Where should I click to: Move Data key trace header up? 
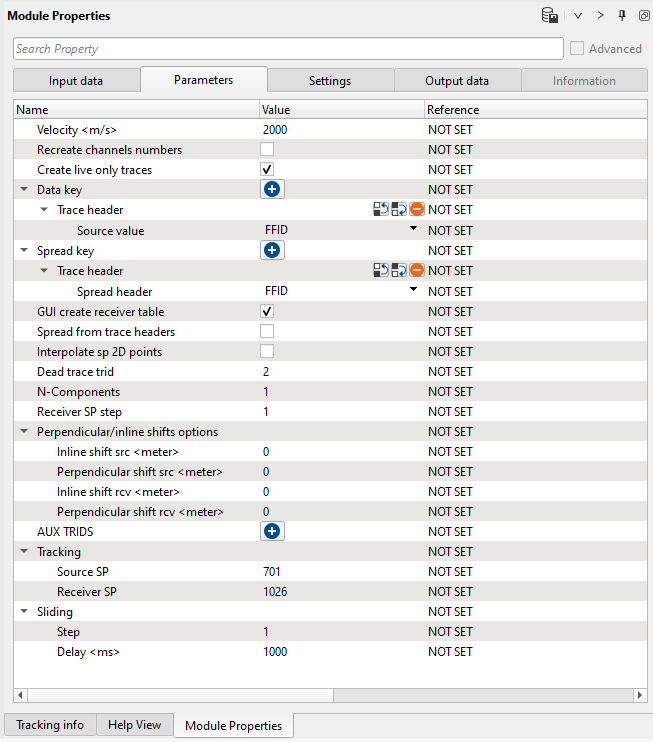click(381, 210)
